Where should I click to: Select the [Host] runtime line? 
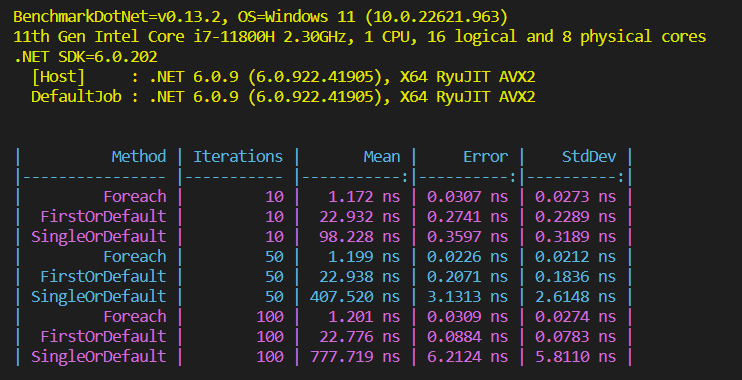[x=283, y=77]
